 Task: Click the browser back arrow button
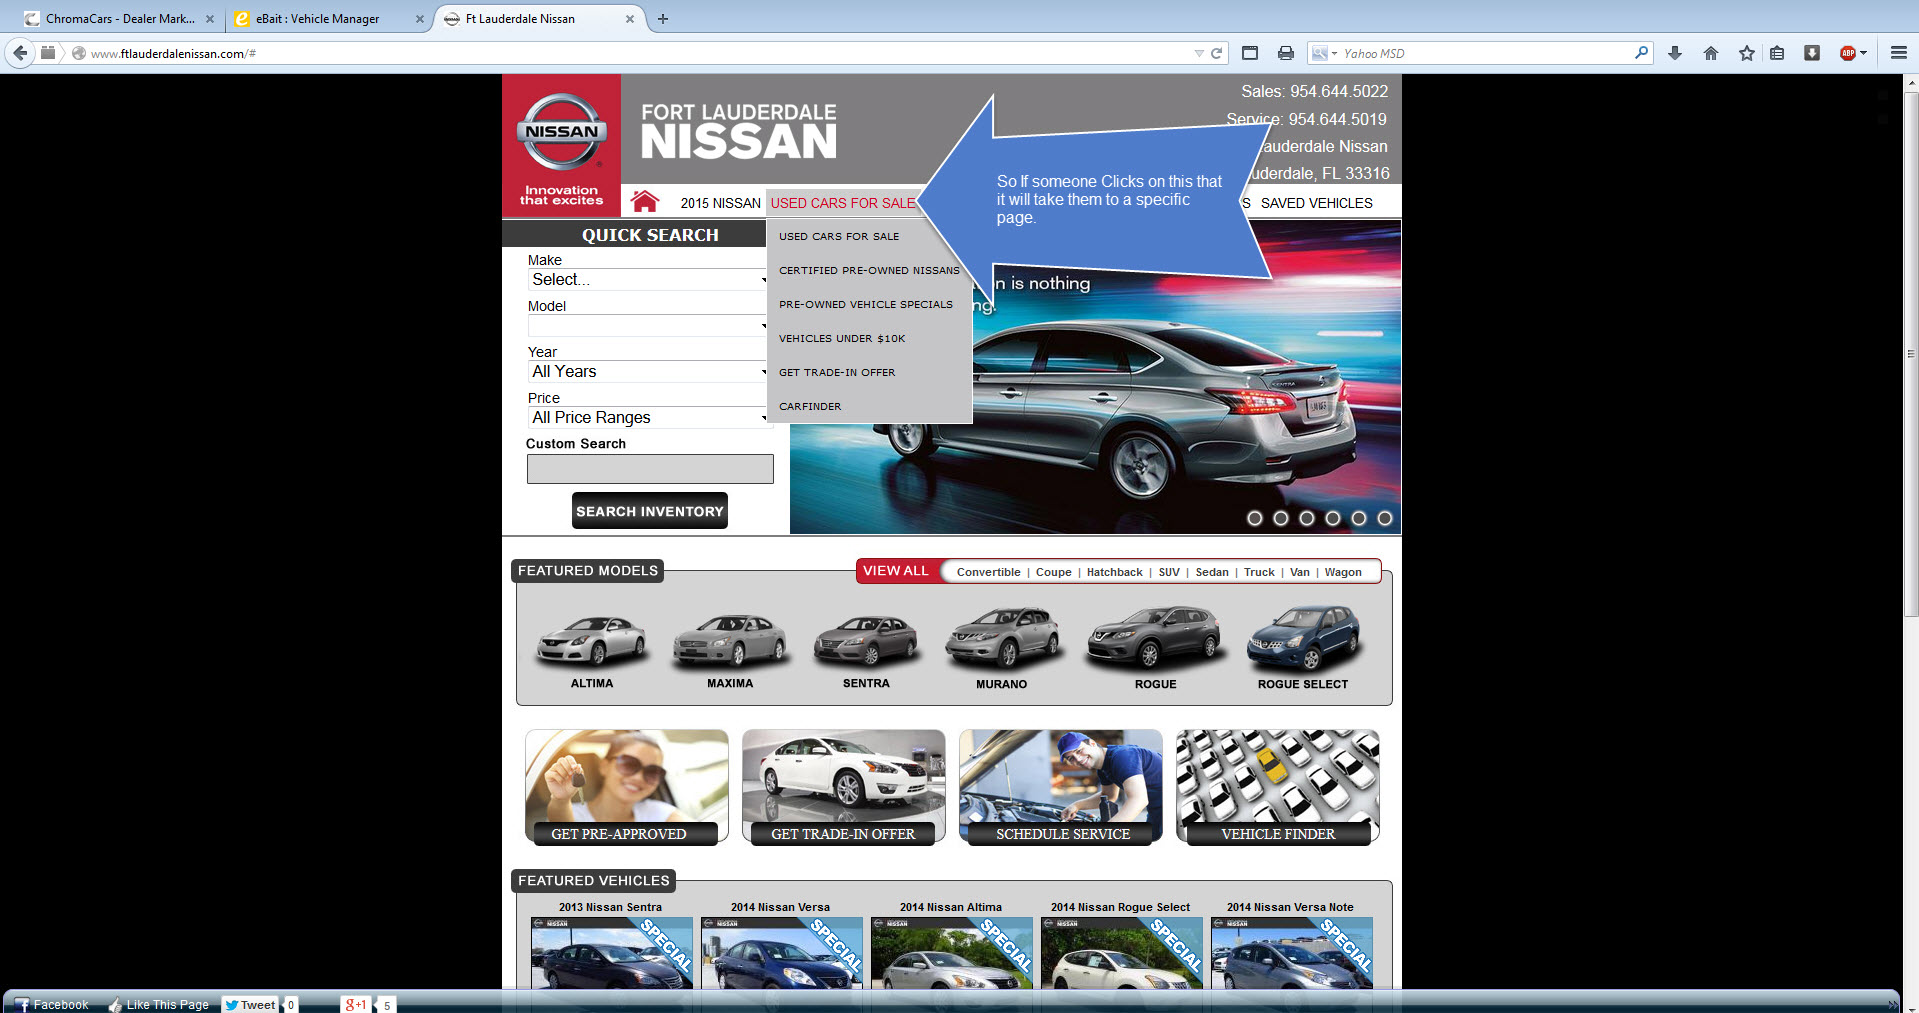click(x=20, y=53)
